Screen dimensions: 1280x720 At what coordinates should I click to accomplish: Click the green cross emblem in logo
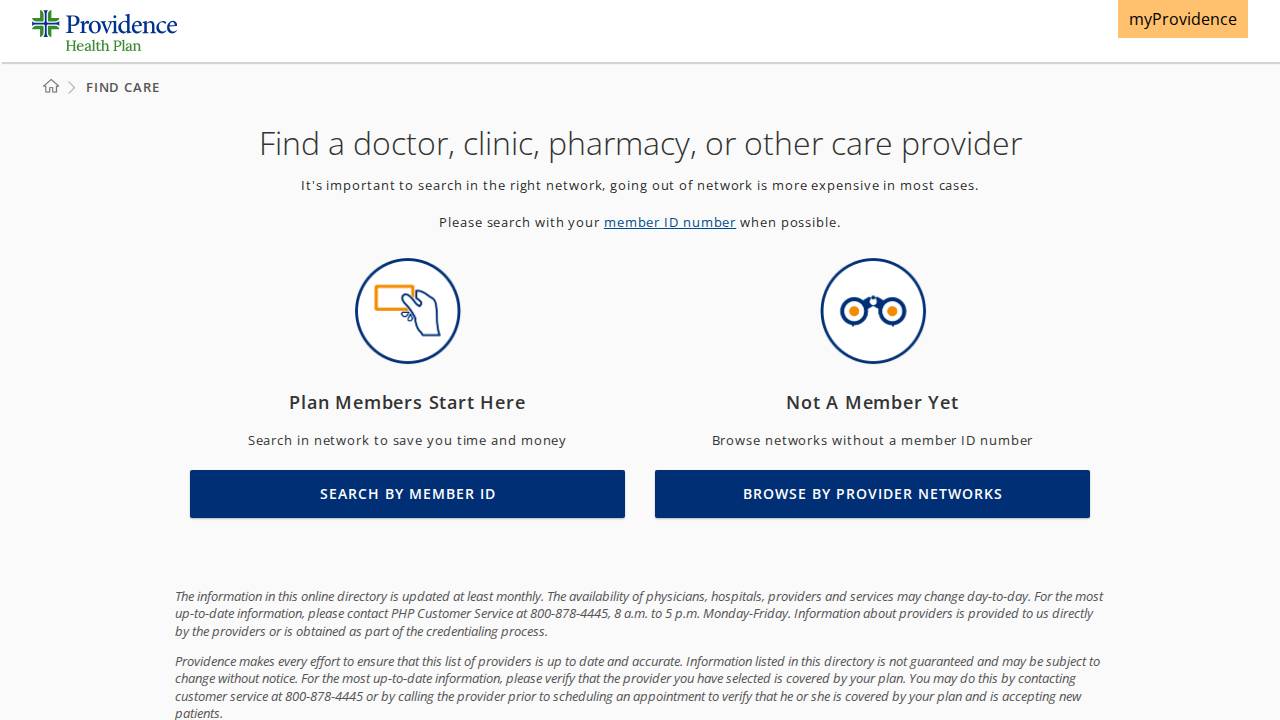[x=46, y=24]
